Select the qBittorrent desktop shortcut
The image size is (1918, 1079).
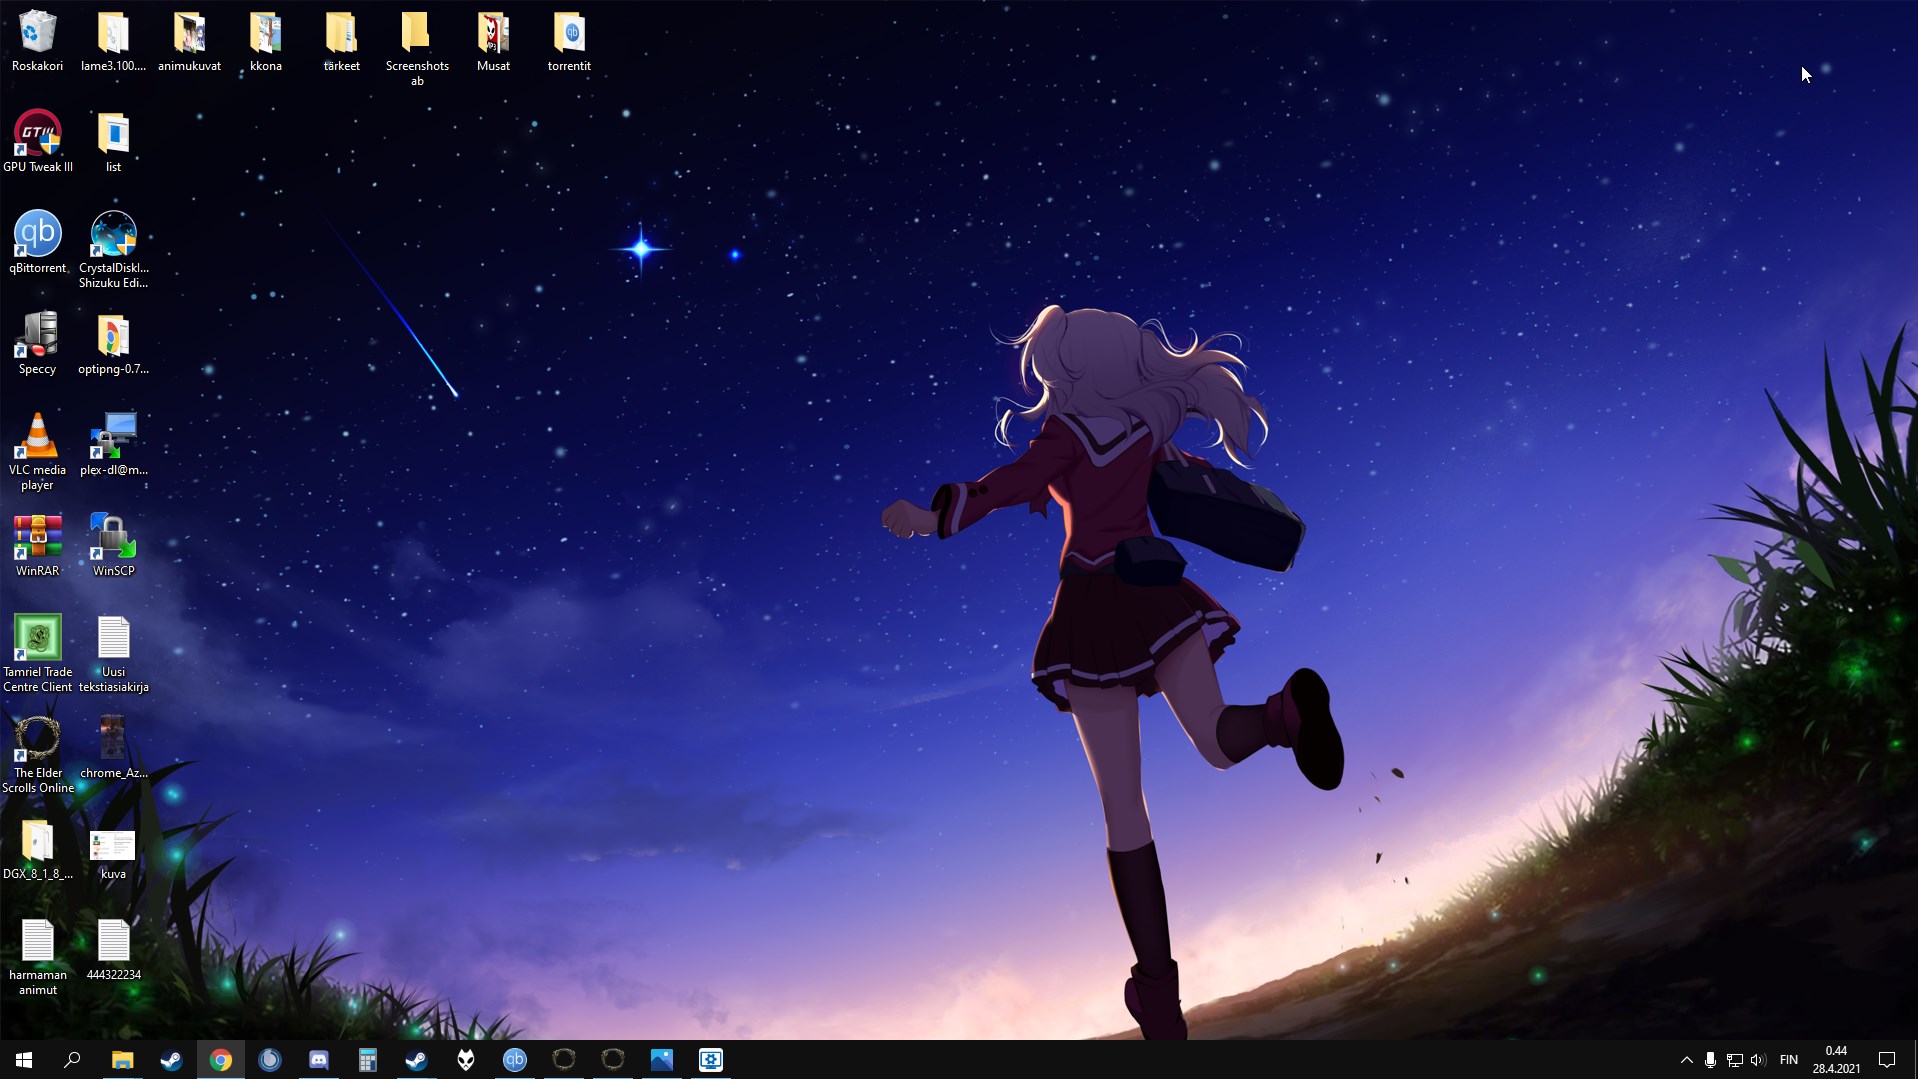(x=37, y=242)
